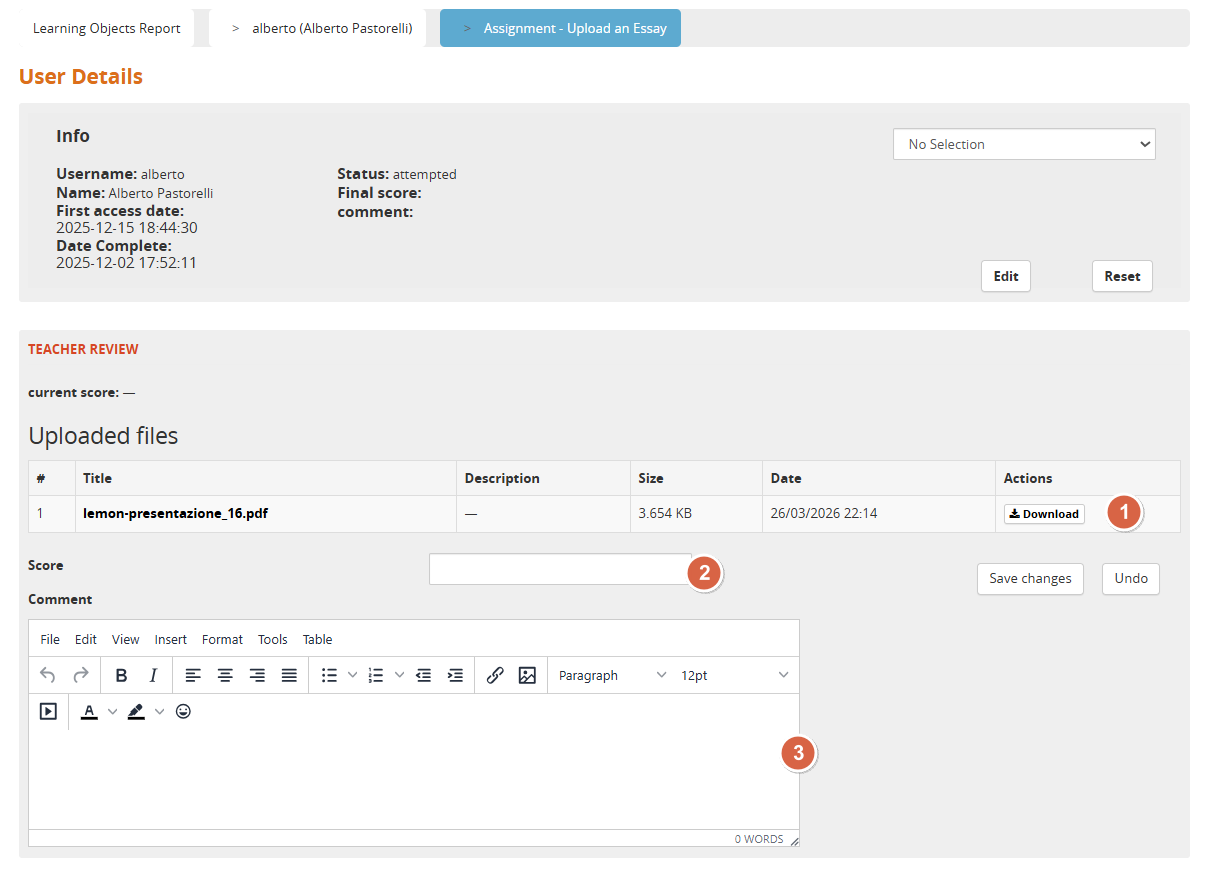1219x887 pixels.
Task: Apply the text color button
Action: click(89, 711)
